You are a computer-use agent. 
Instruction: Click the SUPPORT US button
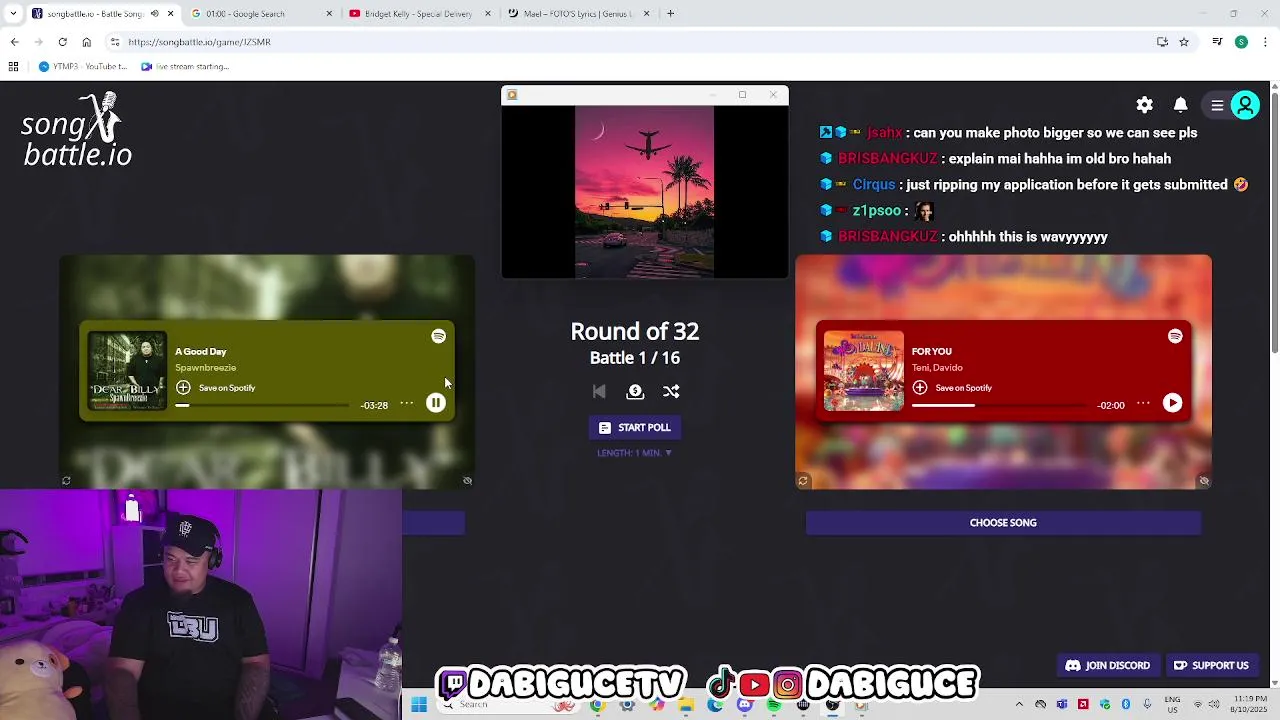point(1211,665)
